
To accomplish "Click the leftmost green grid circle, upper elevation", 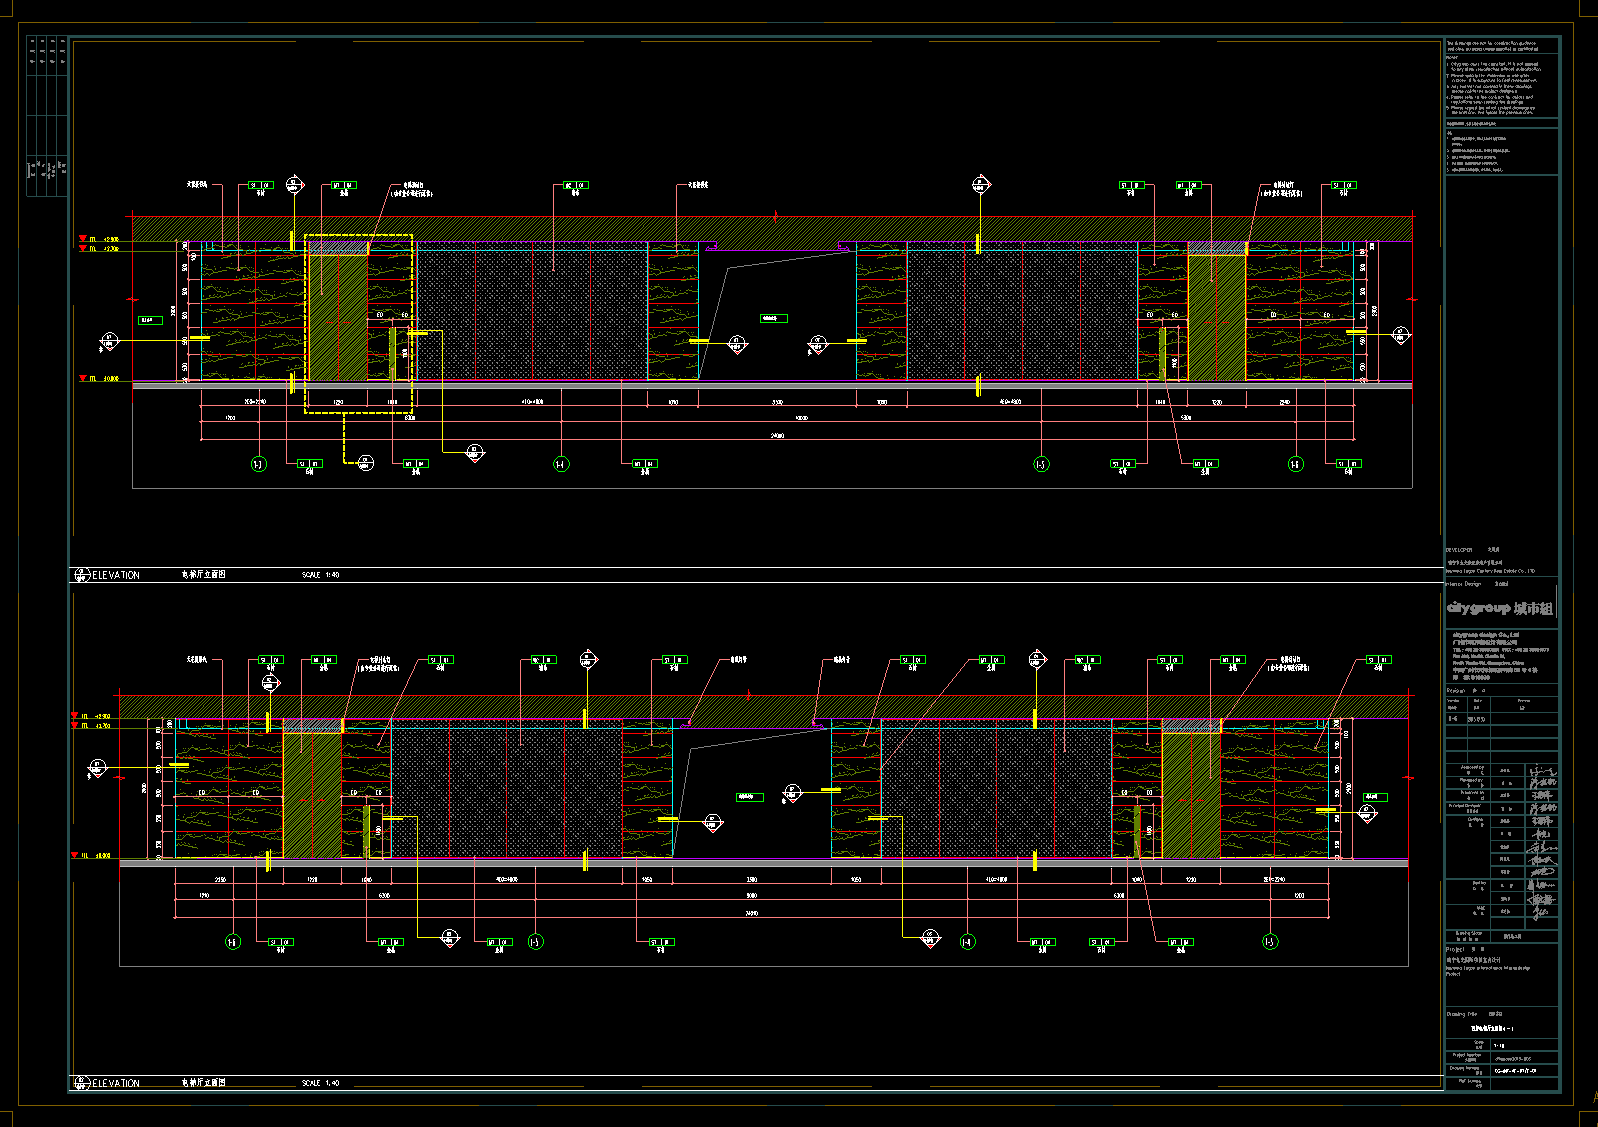I will 259,464.
